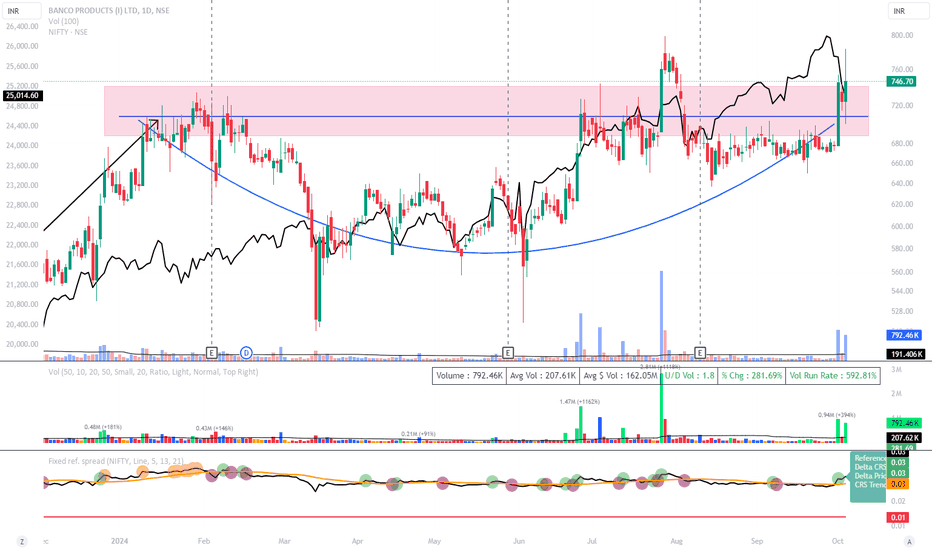Click the orange 0.03 CRS label
Image resolution: width=932 pixels, height=550 pixels.
coord(898,484)
